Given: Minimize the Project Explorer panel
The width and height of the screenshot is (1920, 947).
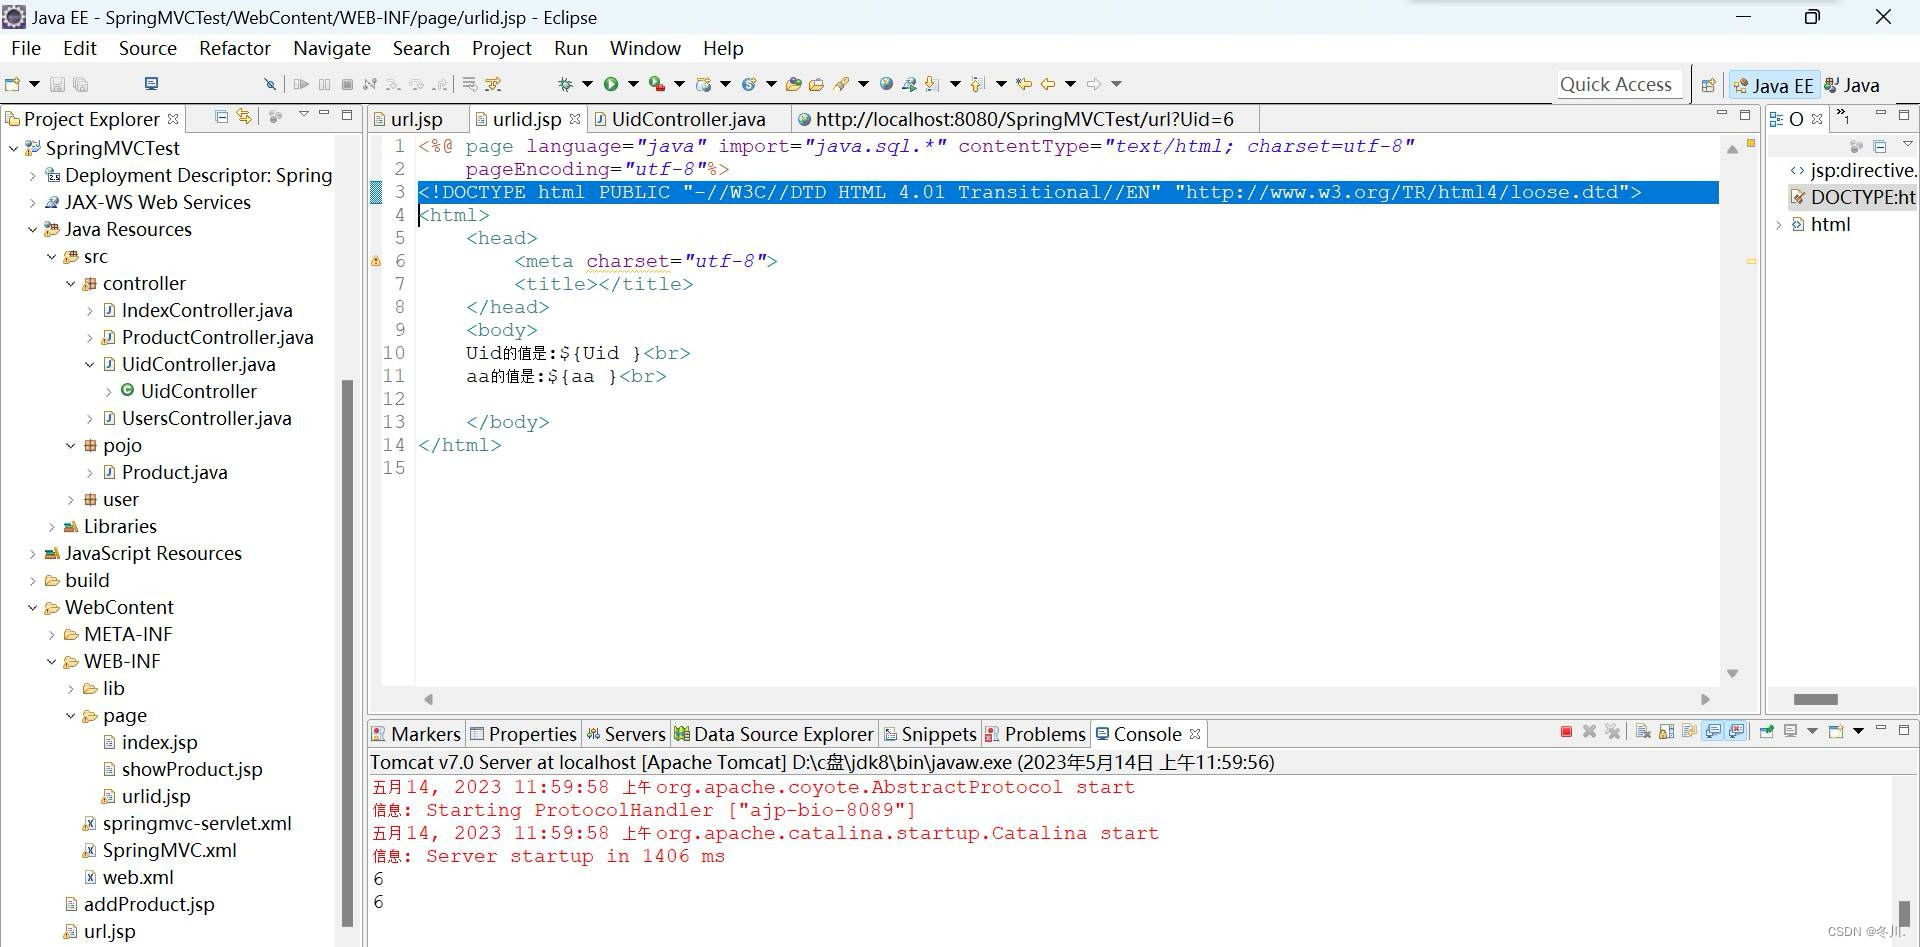Looking at the screenshot, I should [x=324, y=115].
